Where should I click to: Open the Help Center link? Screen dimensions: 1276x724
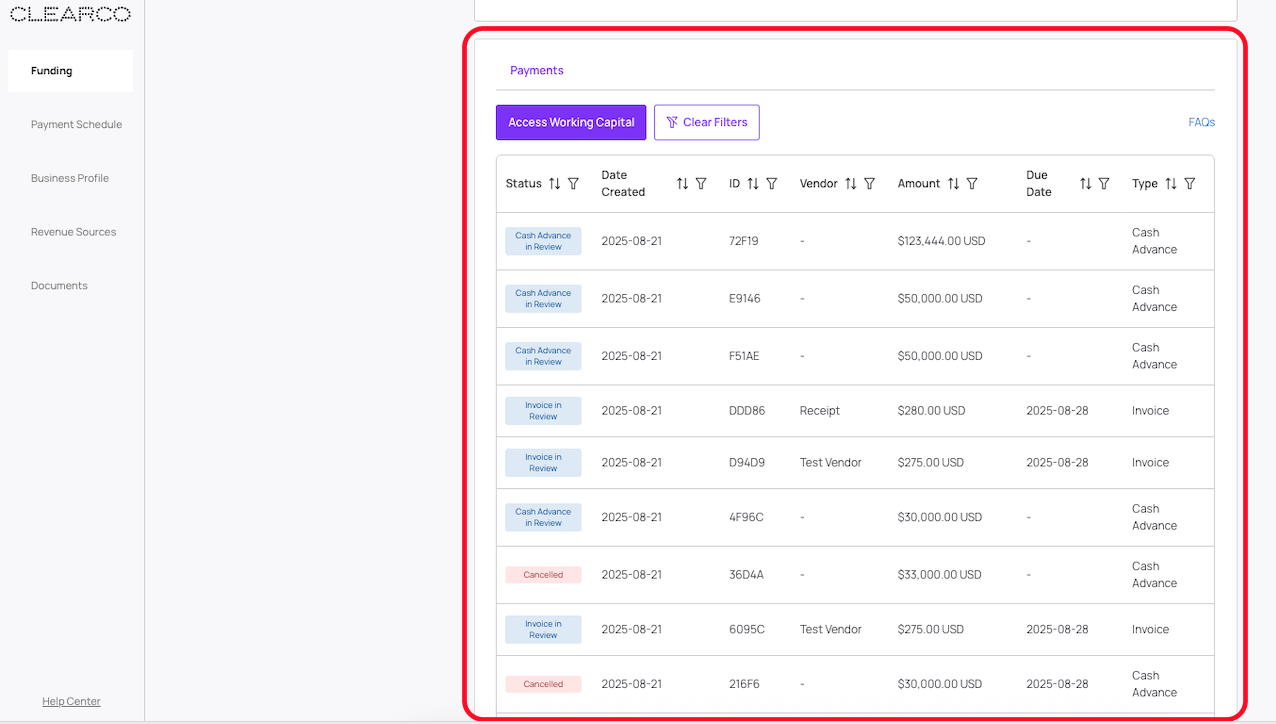click(x=71, y=701)
